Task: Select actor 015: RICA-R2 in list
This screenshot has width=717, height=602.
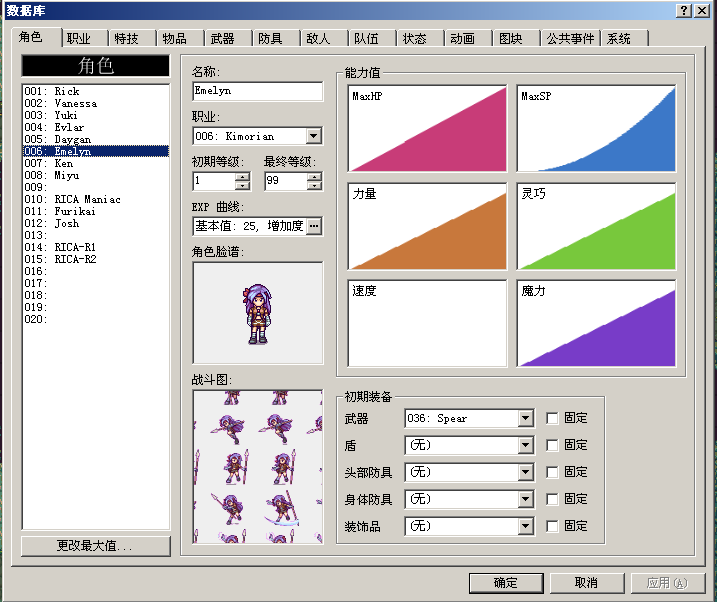Action: [96, 259]
